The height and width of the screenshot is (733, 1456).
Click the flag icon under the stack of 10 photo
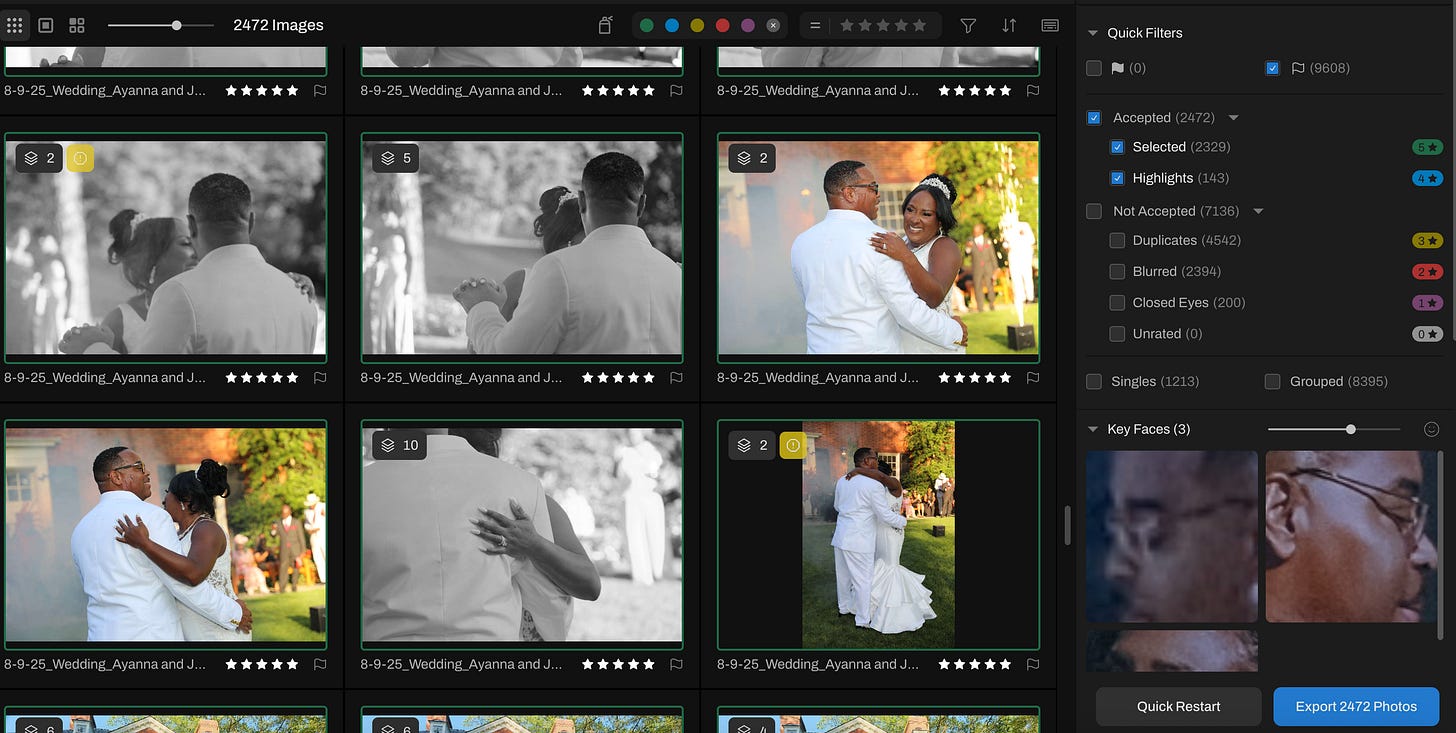(x=676, y=664)
